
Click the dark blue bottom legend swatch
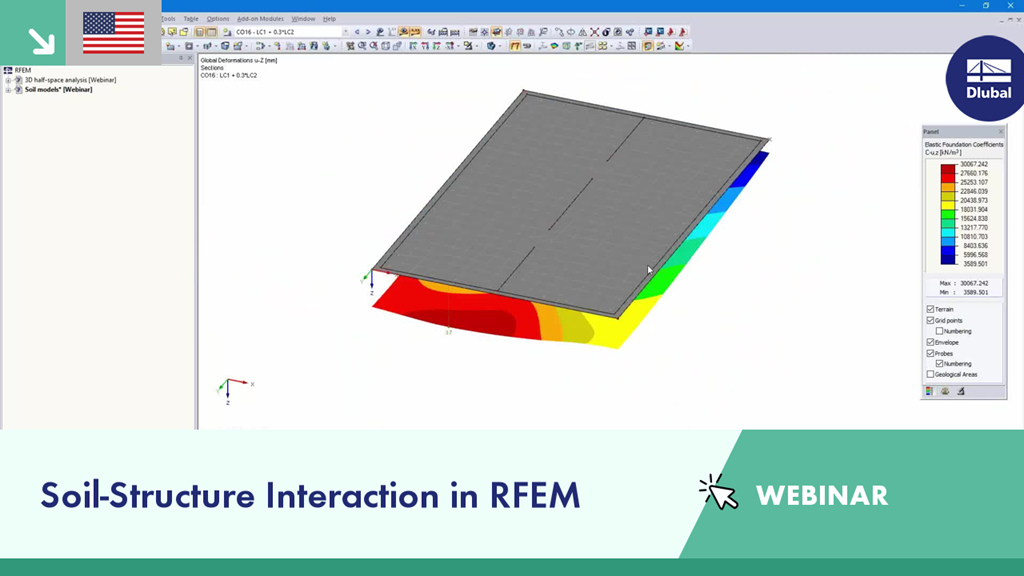coord(948,259)
